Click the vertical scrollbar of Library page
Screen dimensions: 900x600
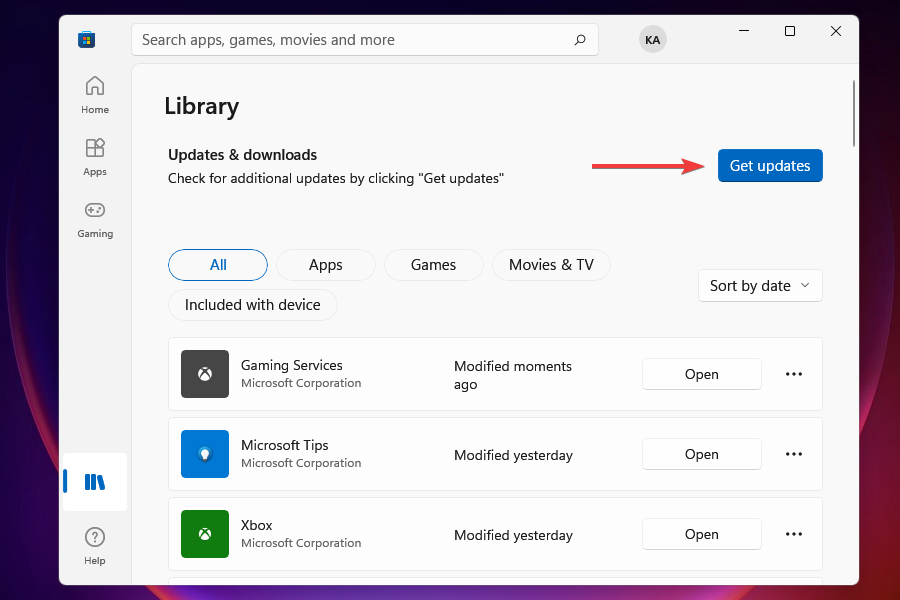click(x=854, y=114)
